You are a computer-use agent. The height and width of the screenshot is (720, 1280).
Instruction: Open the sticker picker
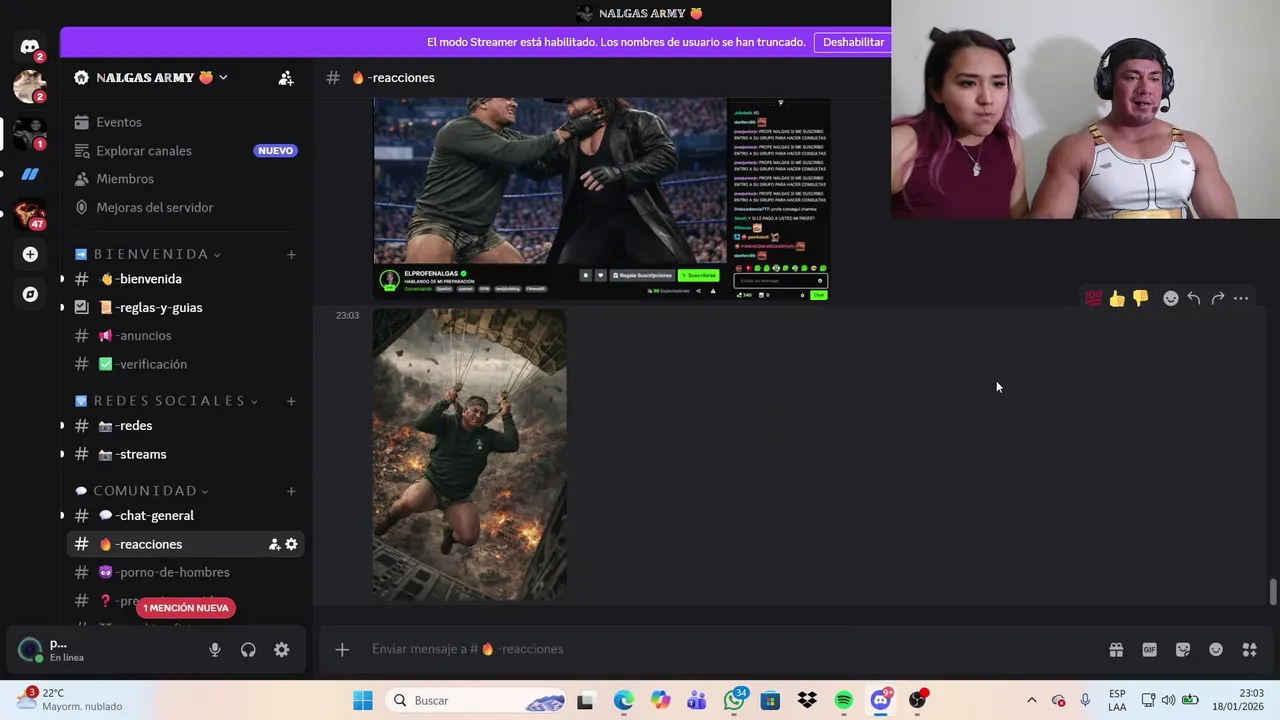point(1183,649)
